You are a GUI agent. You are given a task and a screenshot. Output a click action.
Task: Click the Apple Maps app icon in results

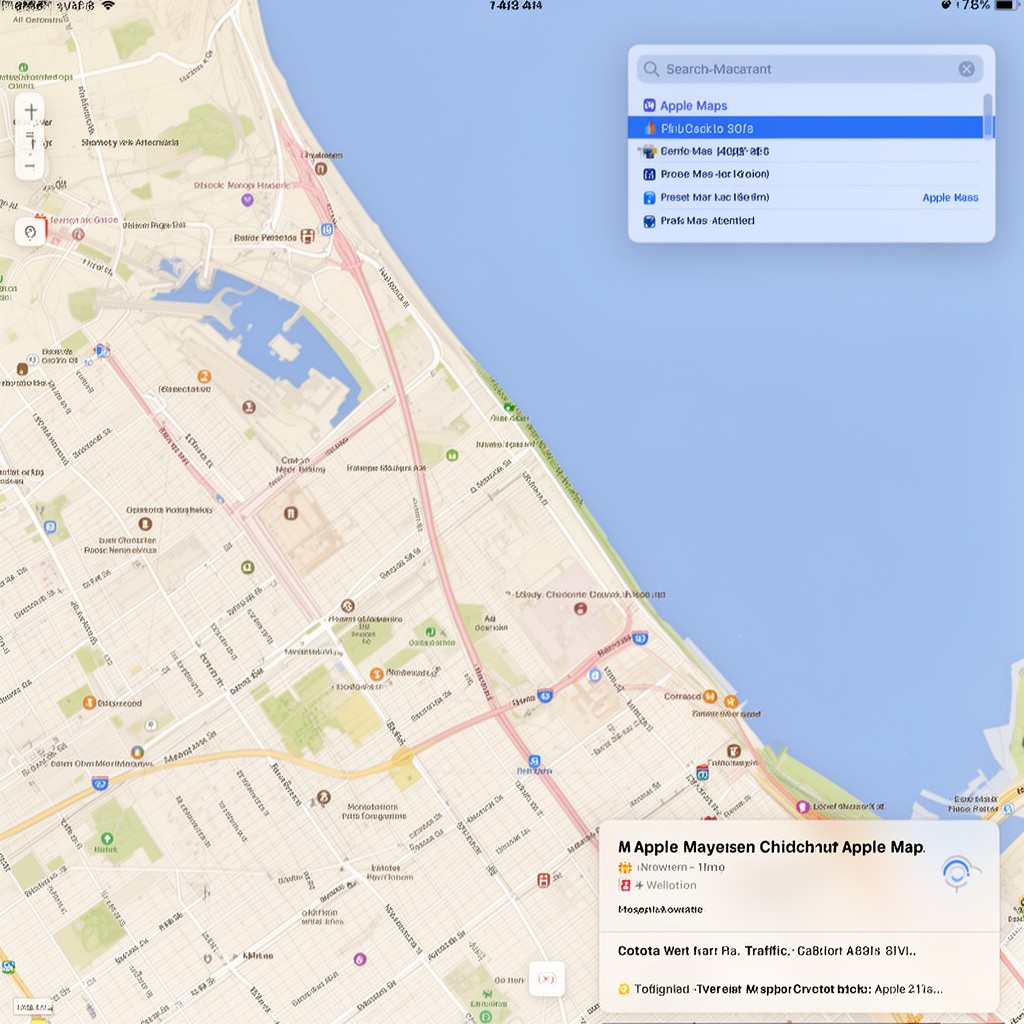point(649,106)
